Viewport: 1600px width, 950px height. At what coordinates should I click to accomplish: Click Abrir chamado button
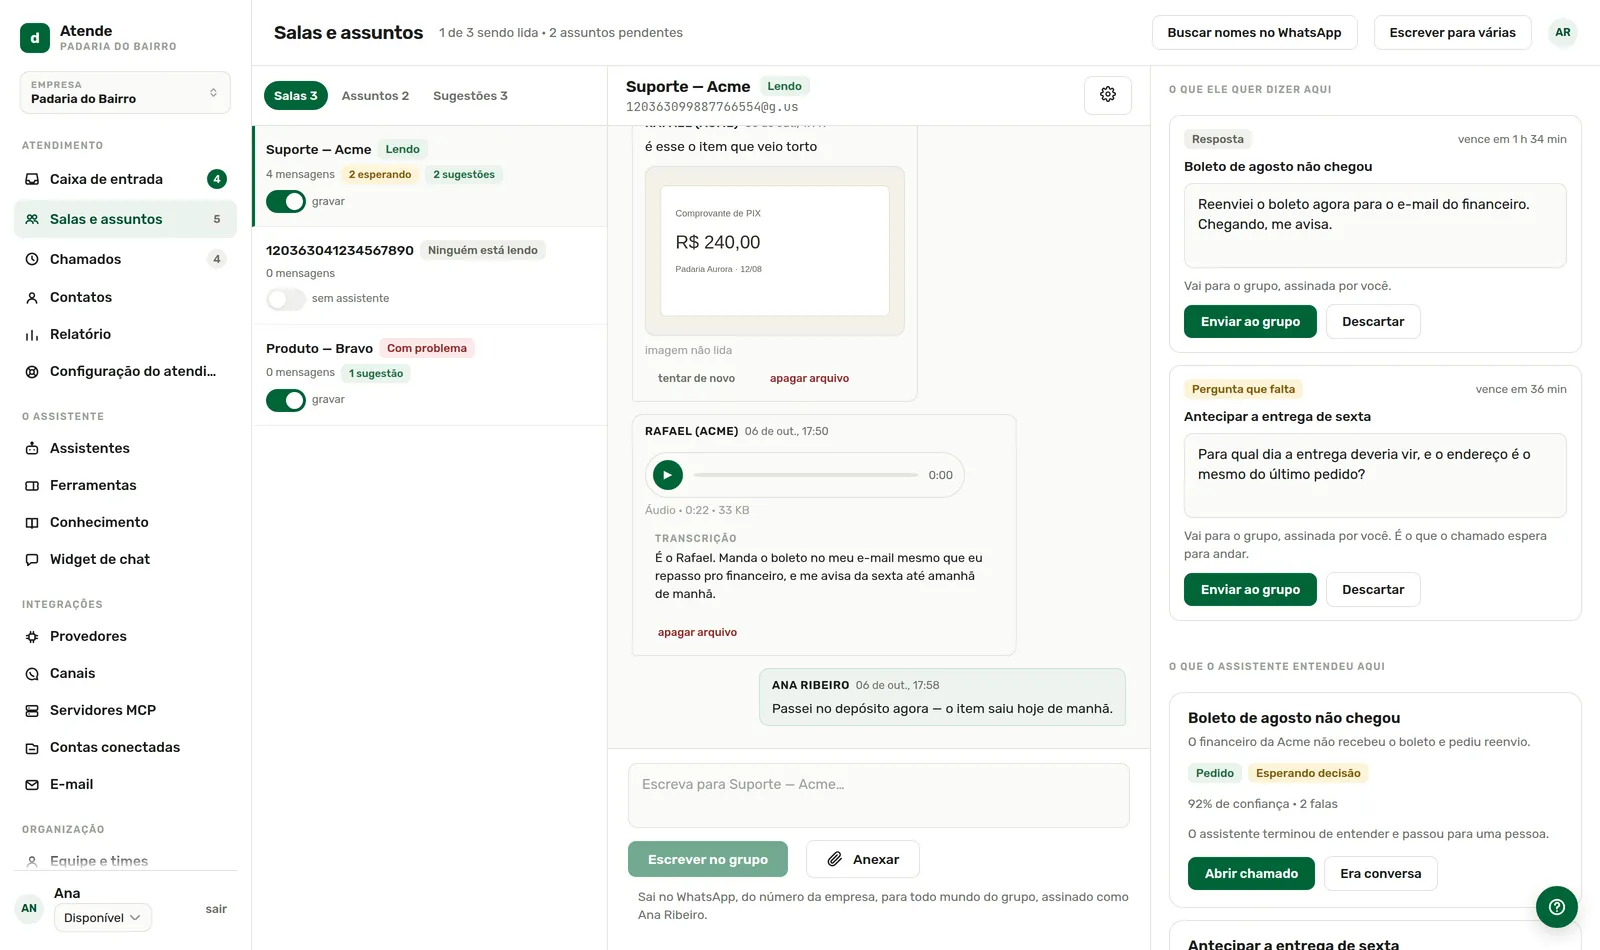[1251, 873]
